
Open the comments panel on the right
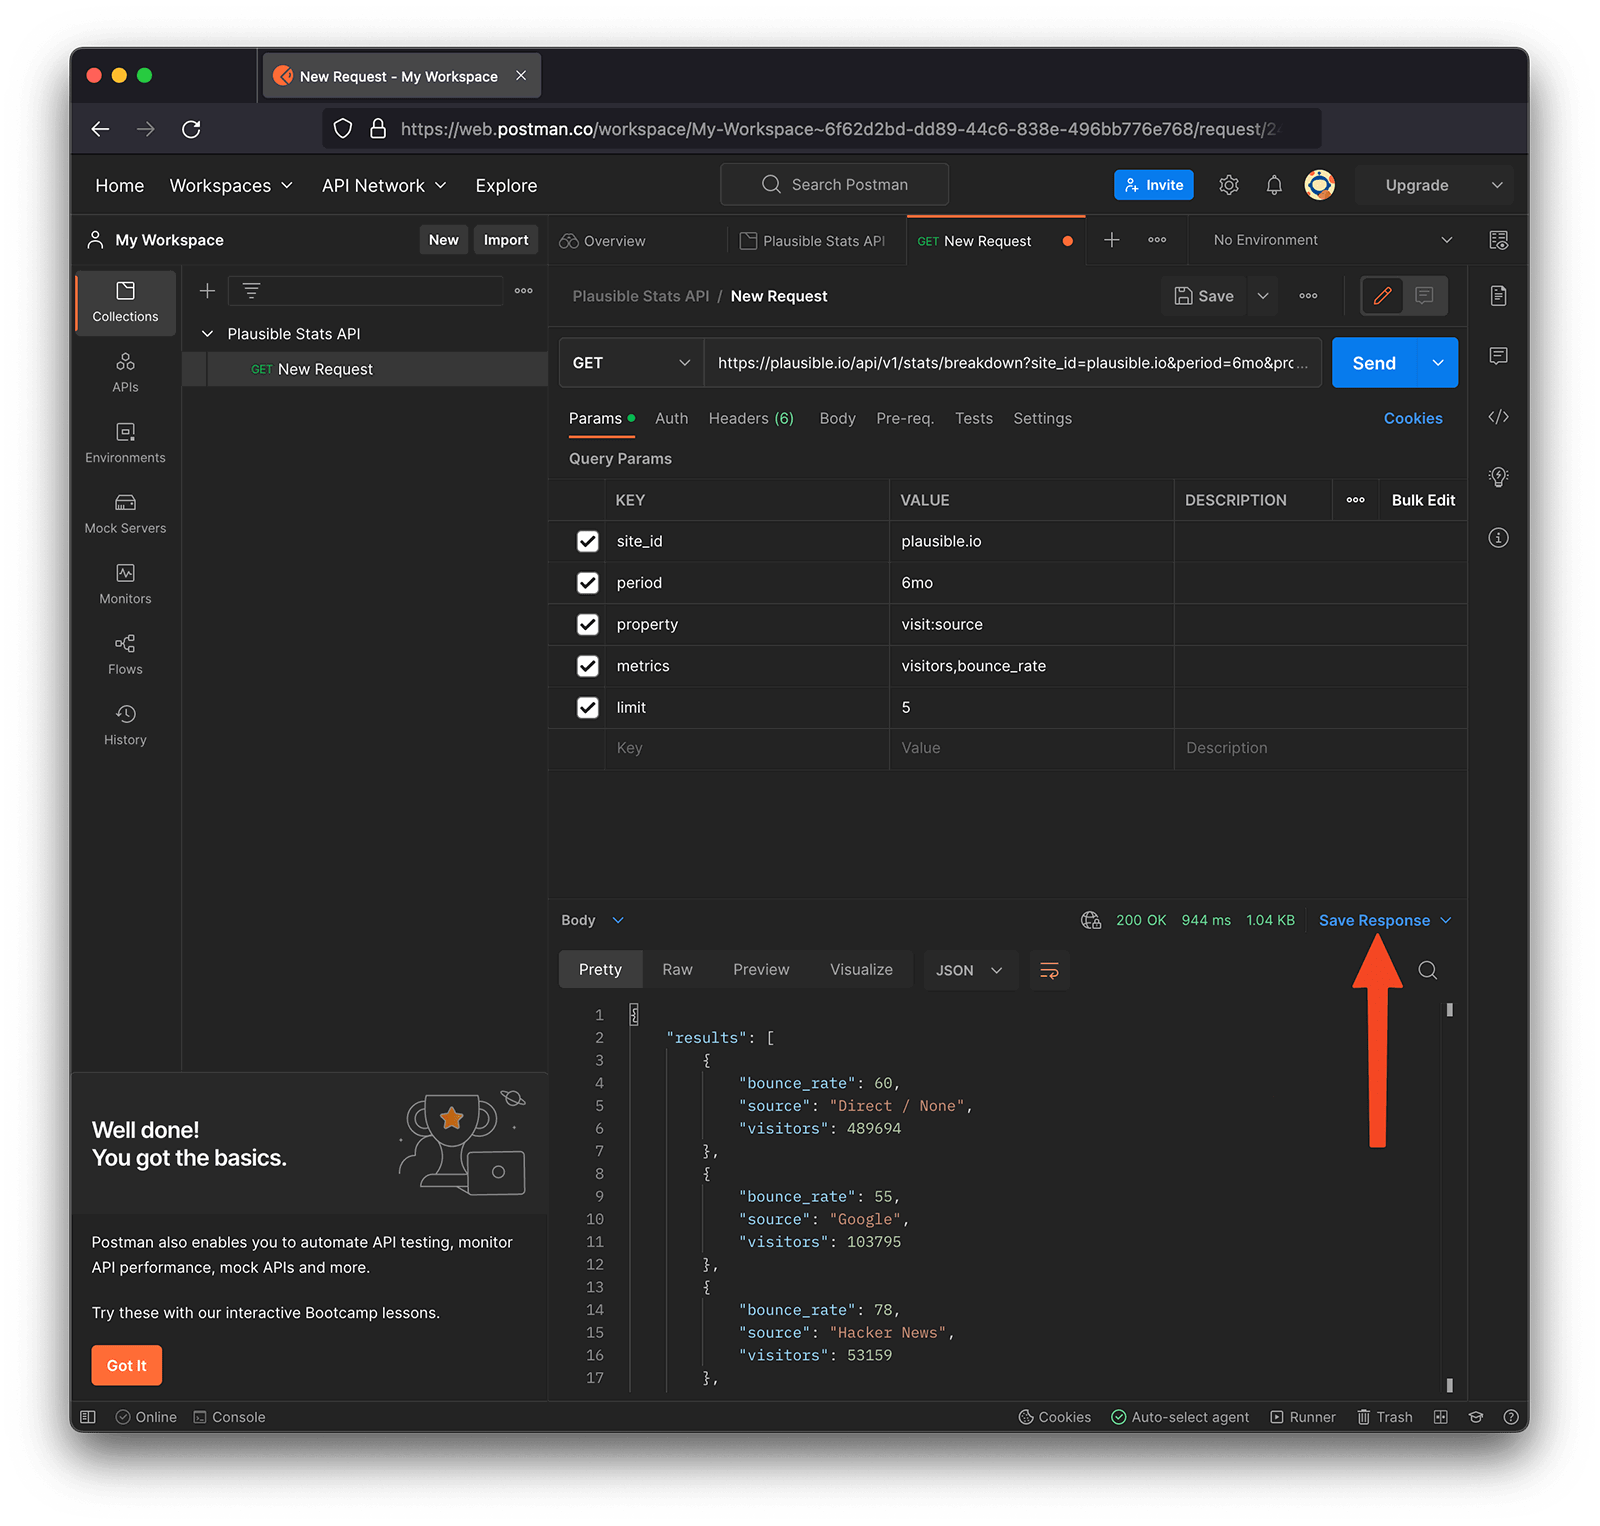[x=1498, y=356]
